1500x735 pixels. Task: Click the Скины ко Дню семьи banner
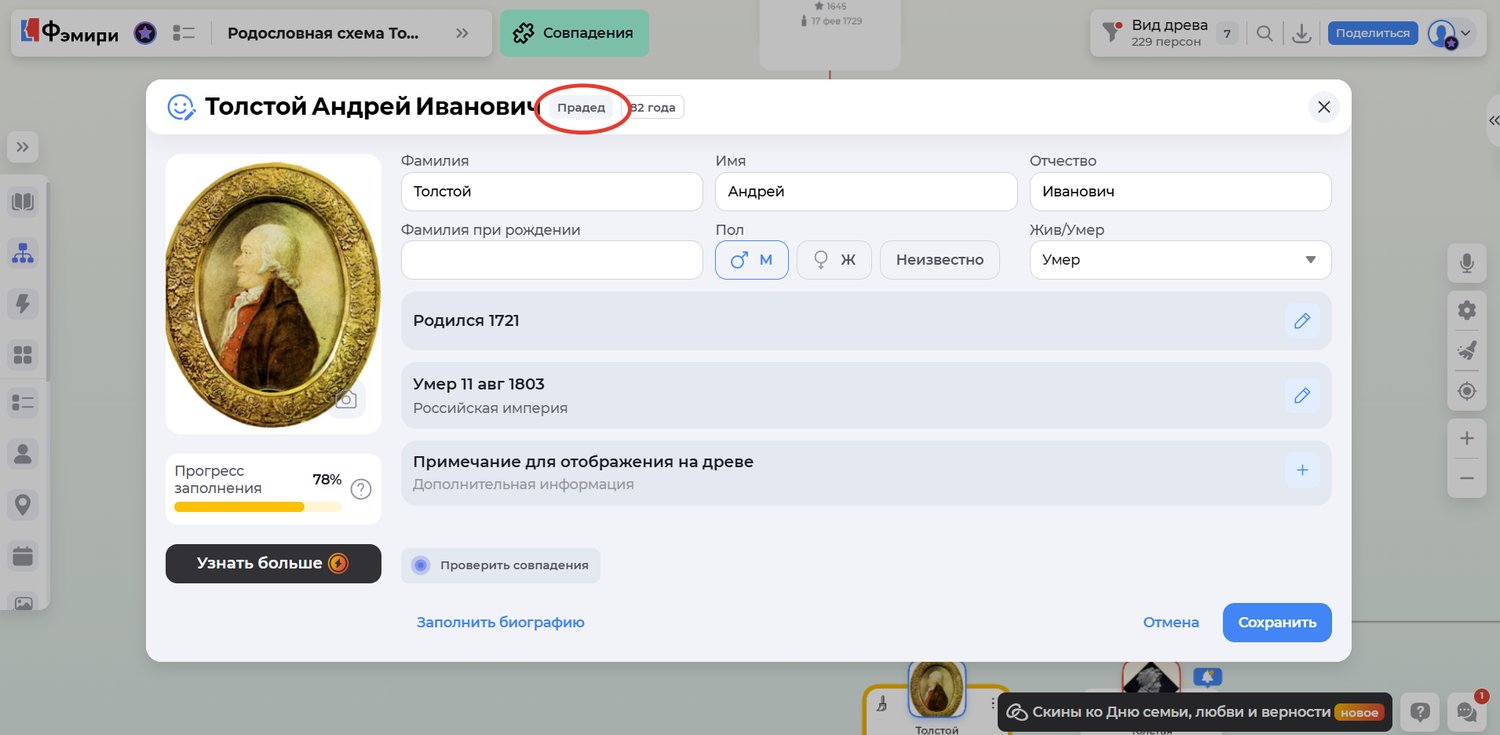coord(1195,712)
